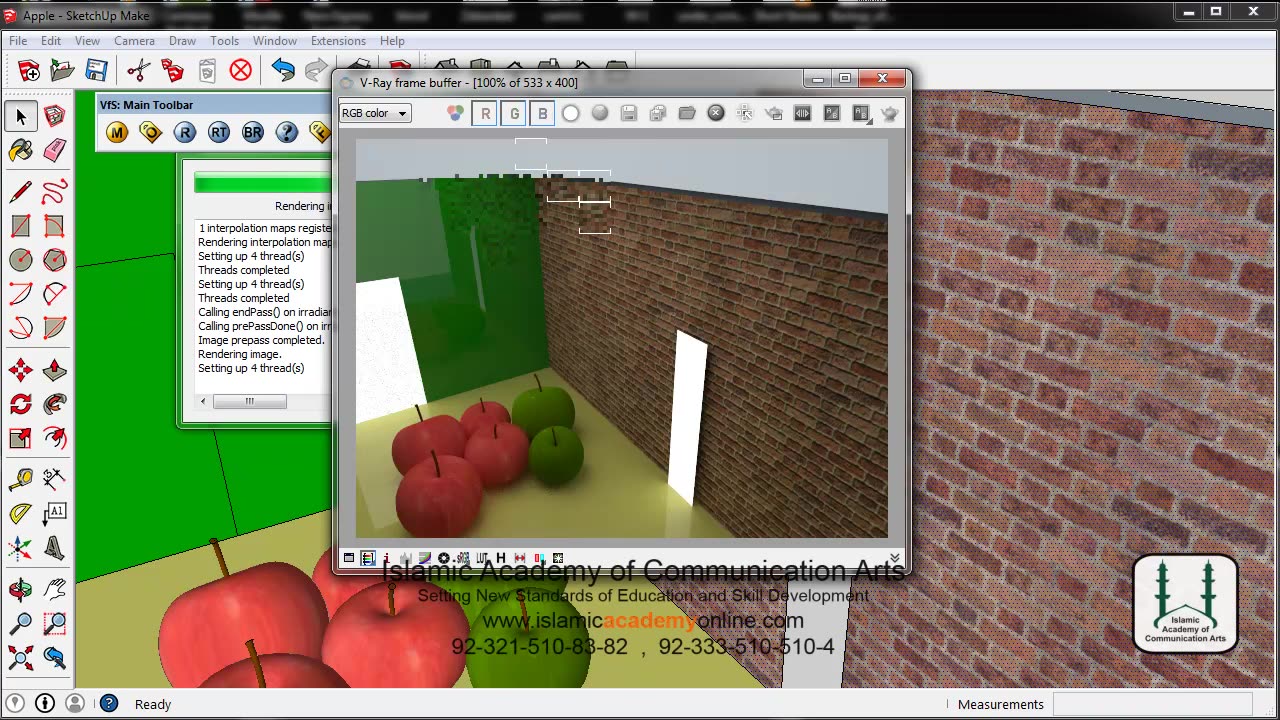
Task: Open the Draw menu
Action: (x=182, y=41)
